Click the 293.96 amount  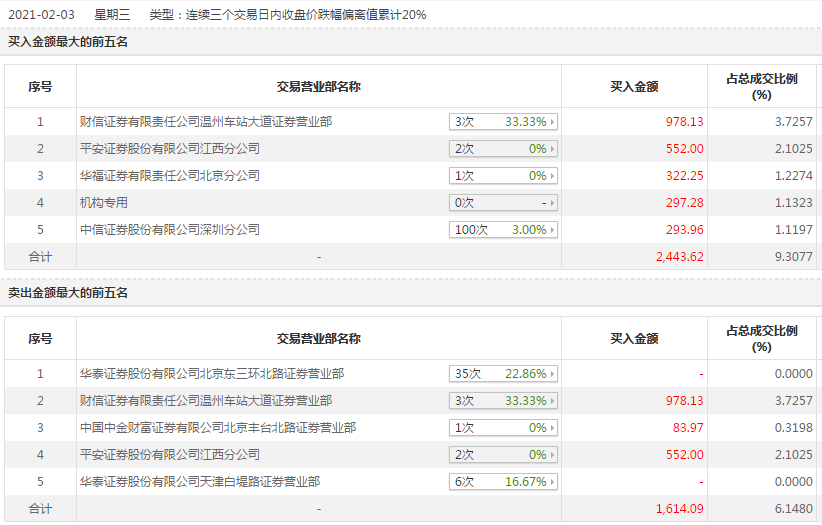[x=685, y=230]
